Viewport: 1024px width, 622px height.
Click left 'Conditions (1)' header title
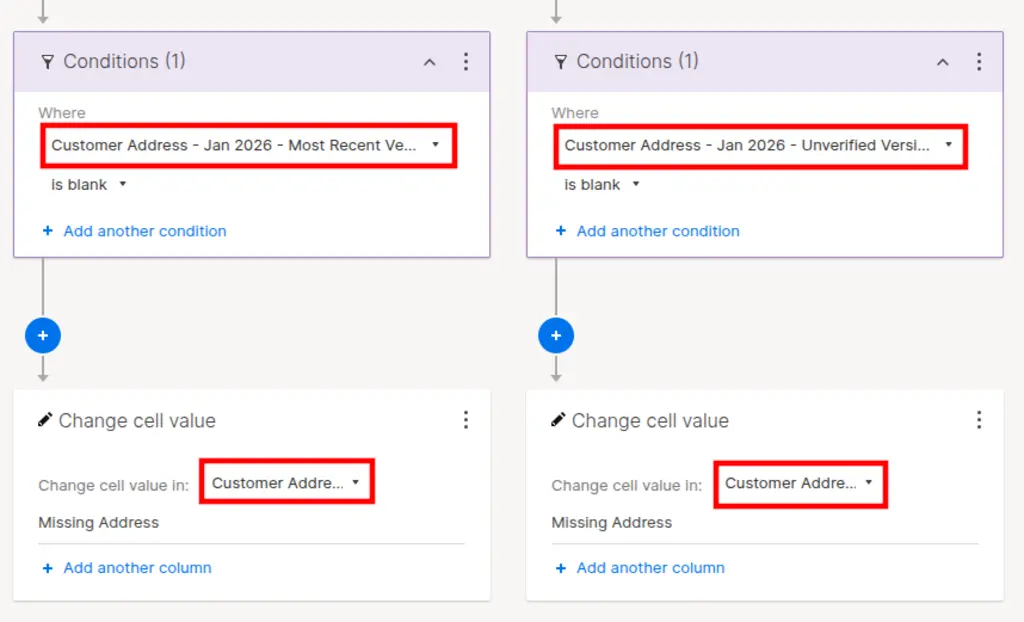pyautogui.click(x=124, y=61)
